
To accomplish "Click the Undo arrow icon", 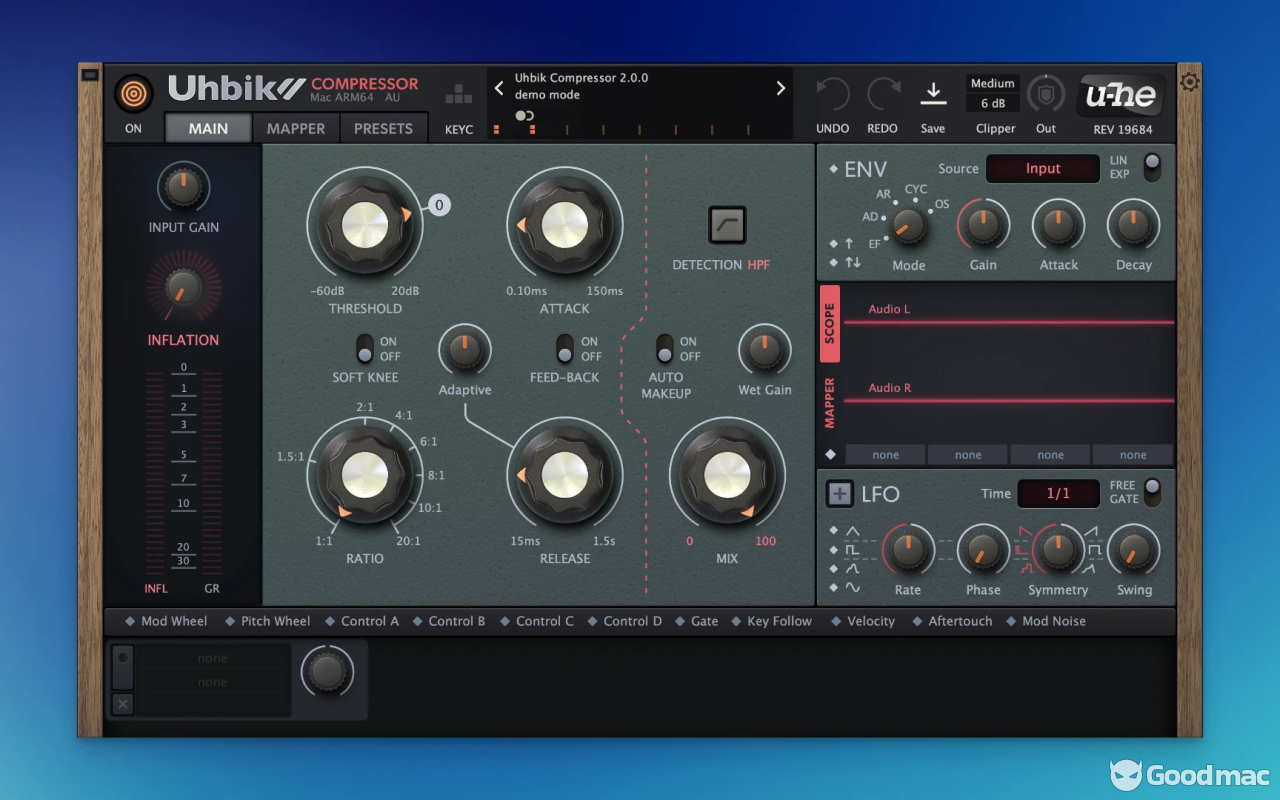I will (x=832, y=95).
